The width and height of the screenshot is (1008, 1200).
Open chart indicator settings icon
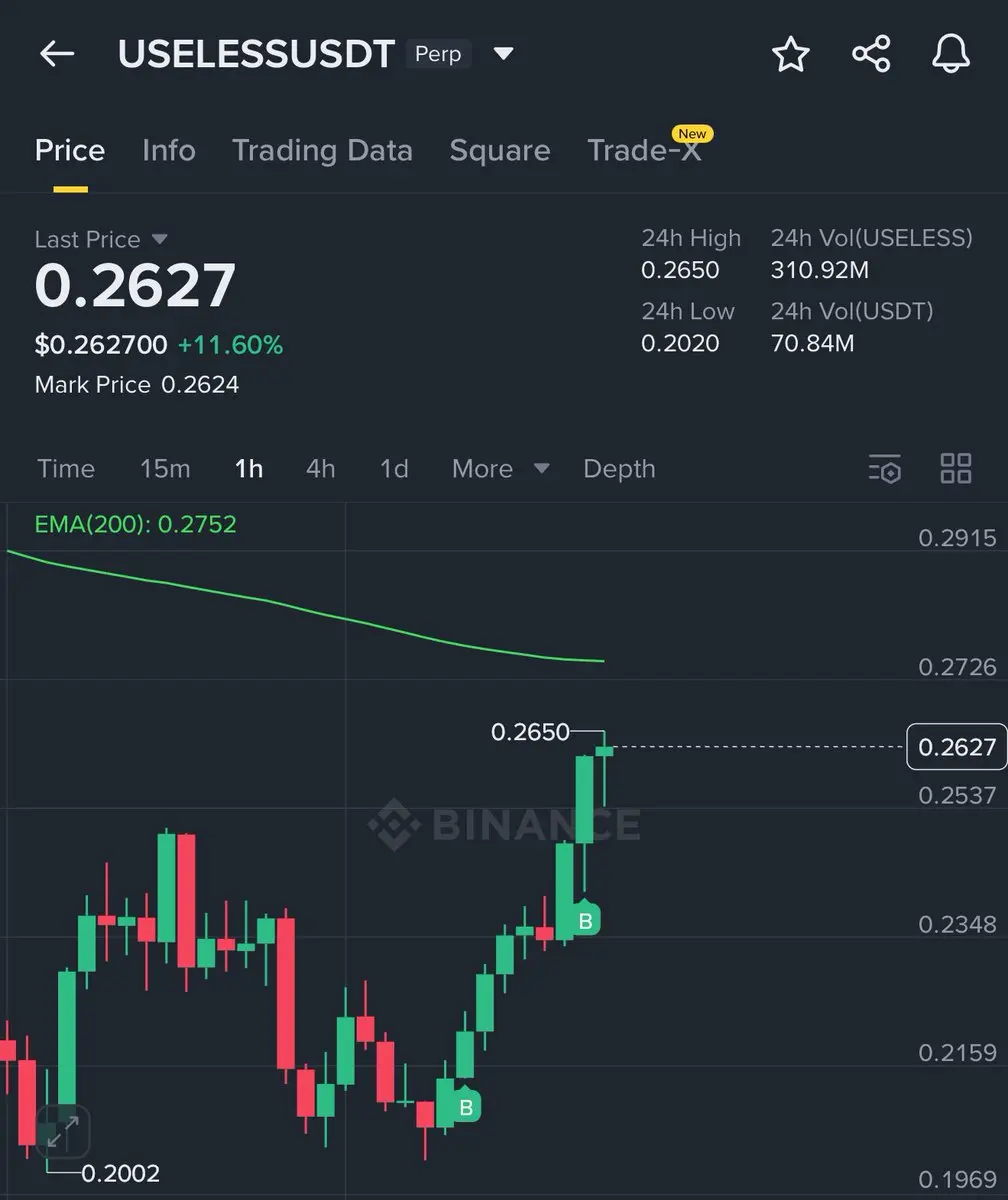coord(885,468)
